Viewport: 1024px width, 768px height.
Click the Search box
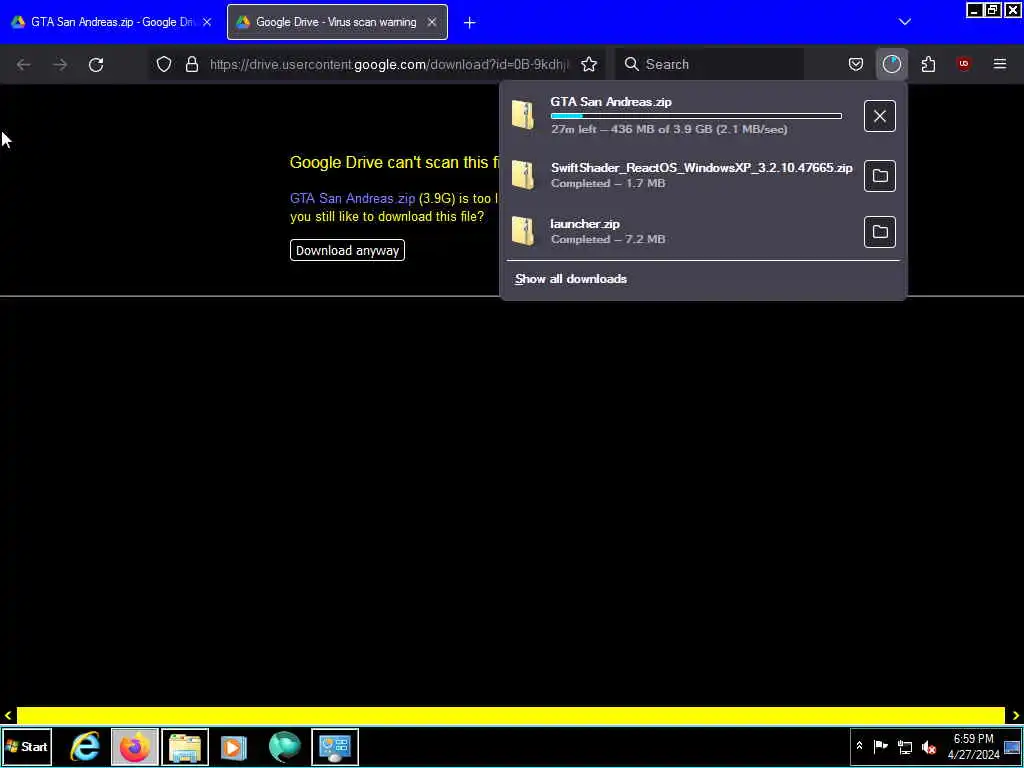(711, 64)
